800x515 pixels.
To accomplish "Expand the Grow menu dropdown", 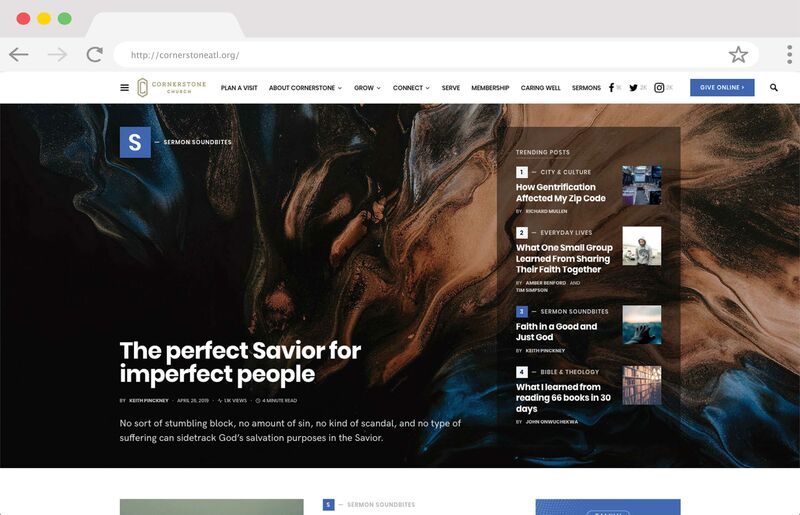I will pos(367,88).
